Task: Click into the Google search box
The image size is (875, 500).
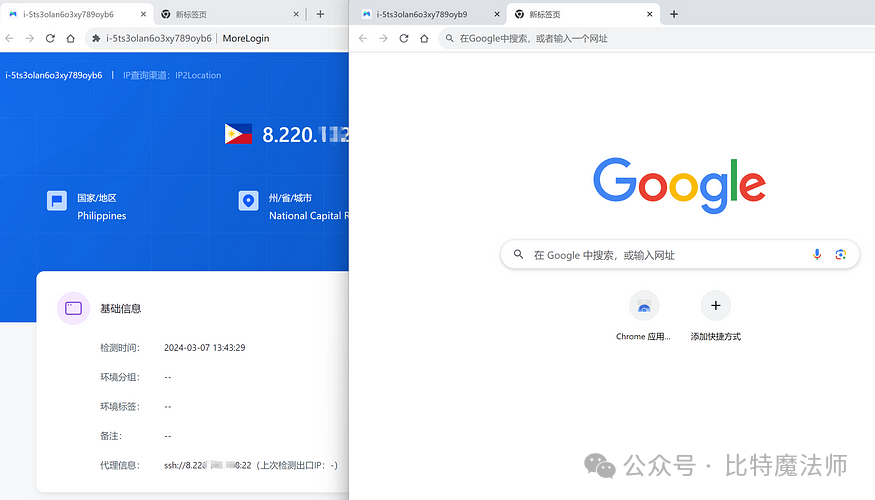Action: [x=680, y=254]
